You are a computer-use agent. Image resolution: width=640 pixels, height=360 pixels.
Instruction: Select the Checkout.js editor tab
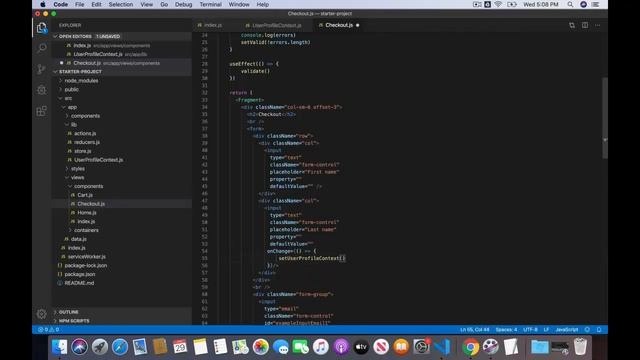(338, 25)
